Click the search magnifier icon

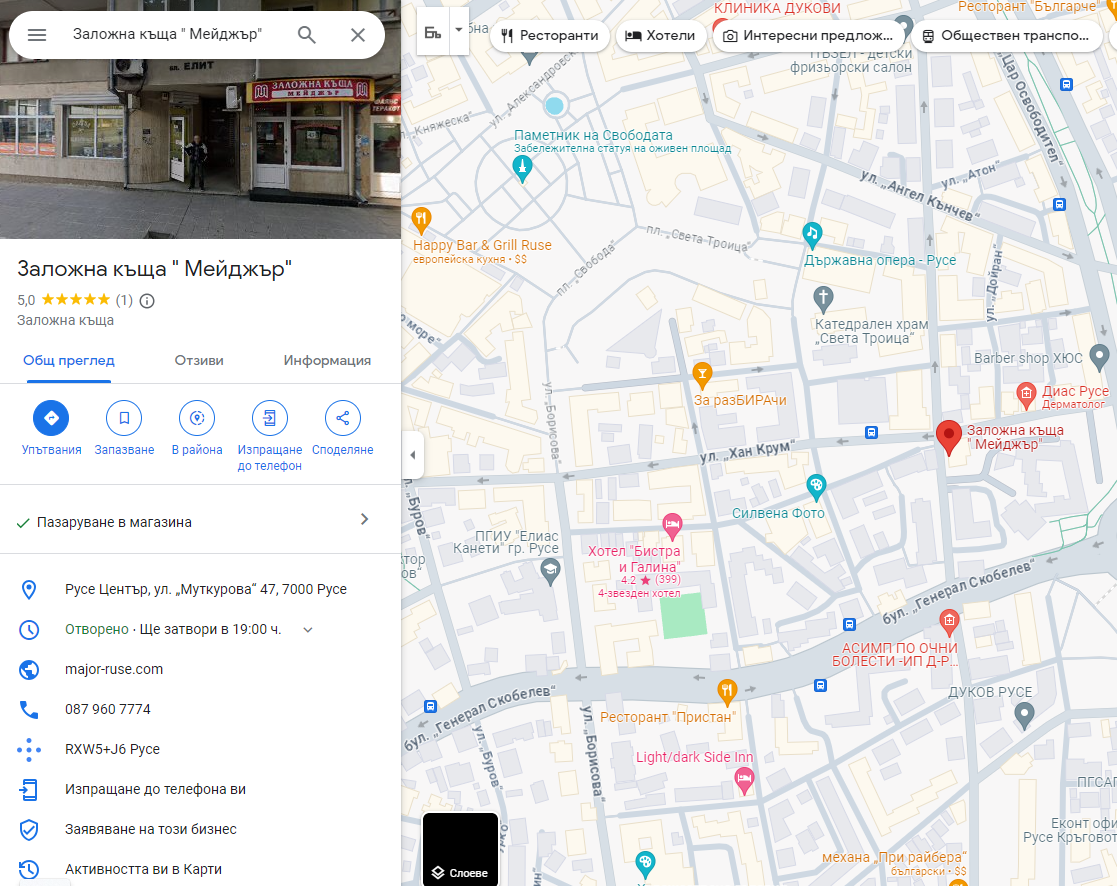[x=306, y=35]
